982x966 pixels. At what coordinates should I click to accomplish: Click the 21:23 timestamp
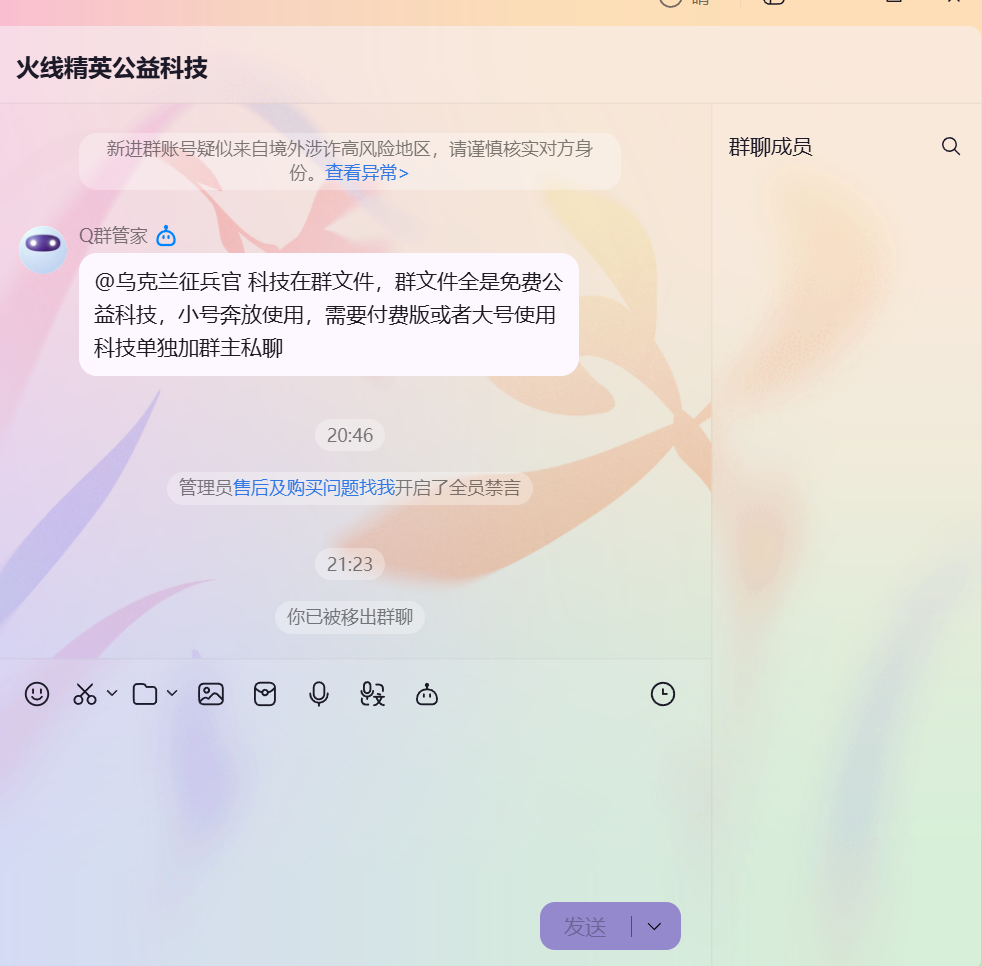349,564
